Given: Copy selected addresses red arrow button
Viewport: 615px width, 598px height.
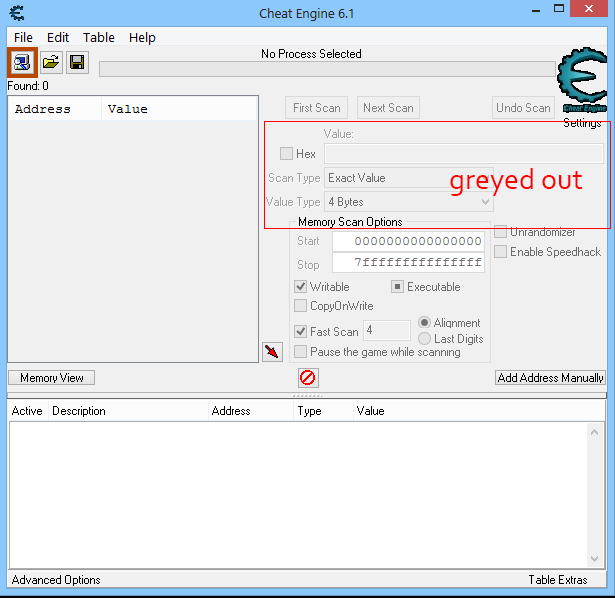Looking at the screenshot, I should pyautogui.click(x=272, y=352).
